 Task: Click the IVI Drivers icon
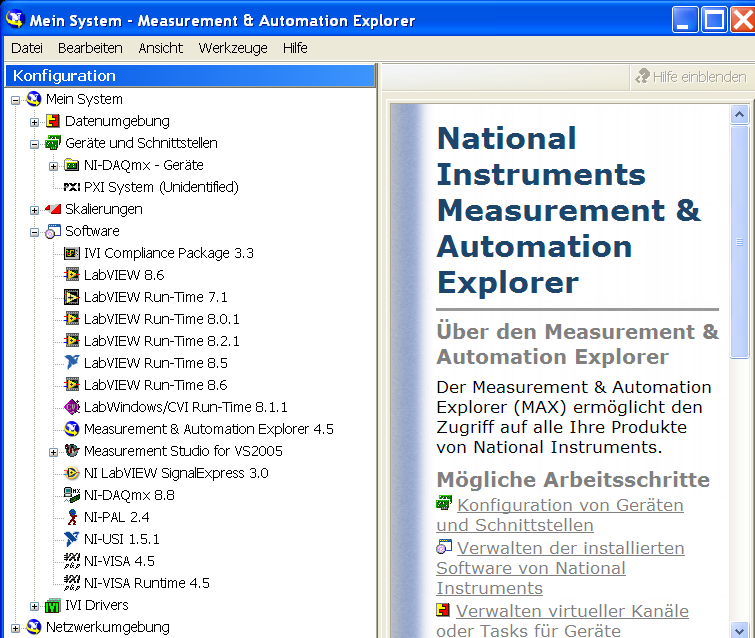pos(52,605)
